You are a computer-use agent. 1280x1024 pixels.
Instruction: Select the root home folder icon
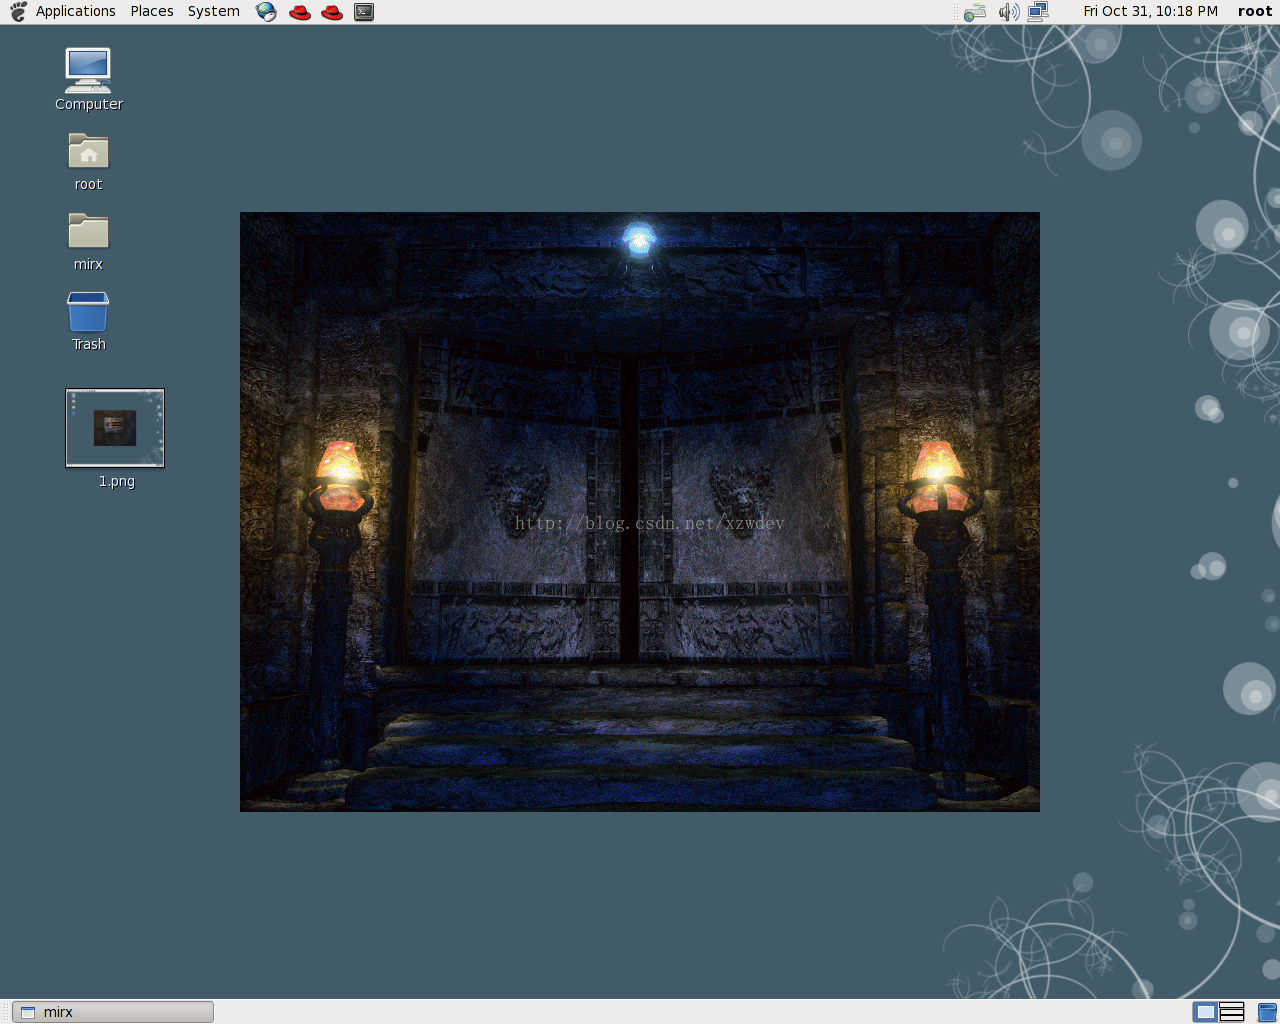[88, 161]
